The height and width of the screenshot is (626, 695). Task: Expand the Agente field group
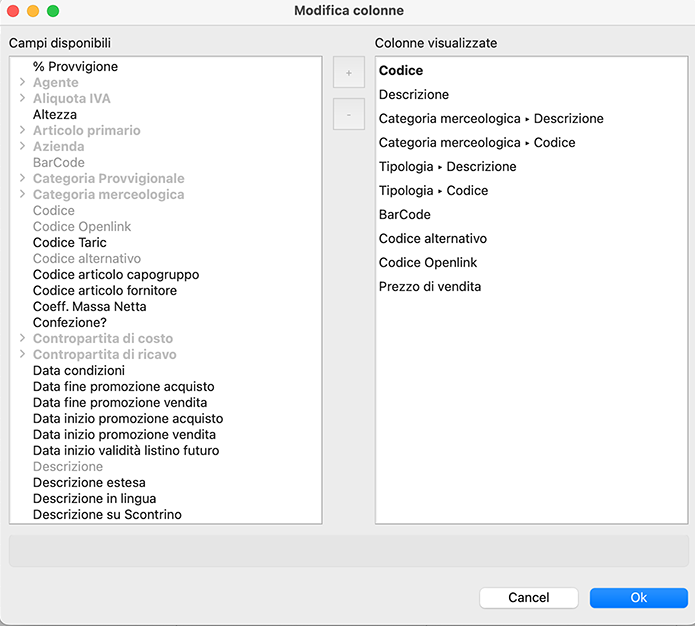pos(23,83)
